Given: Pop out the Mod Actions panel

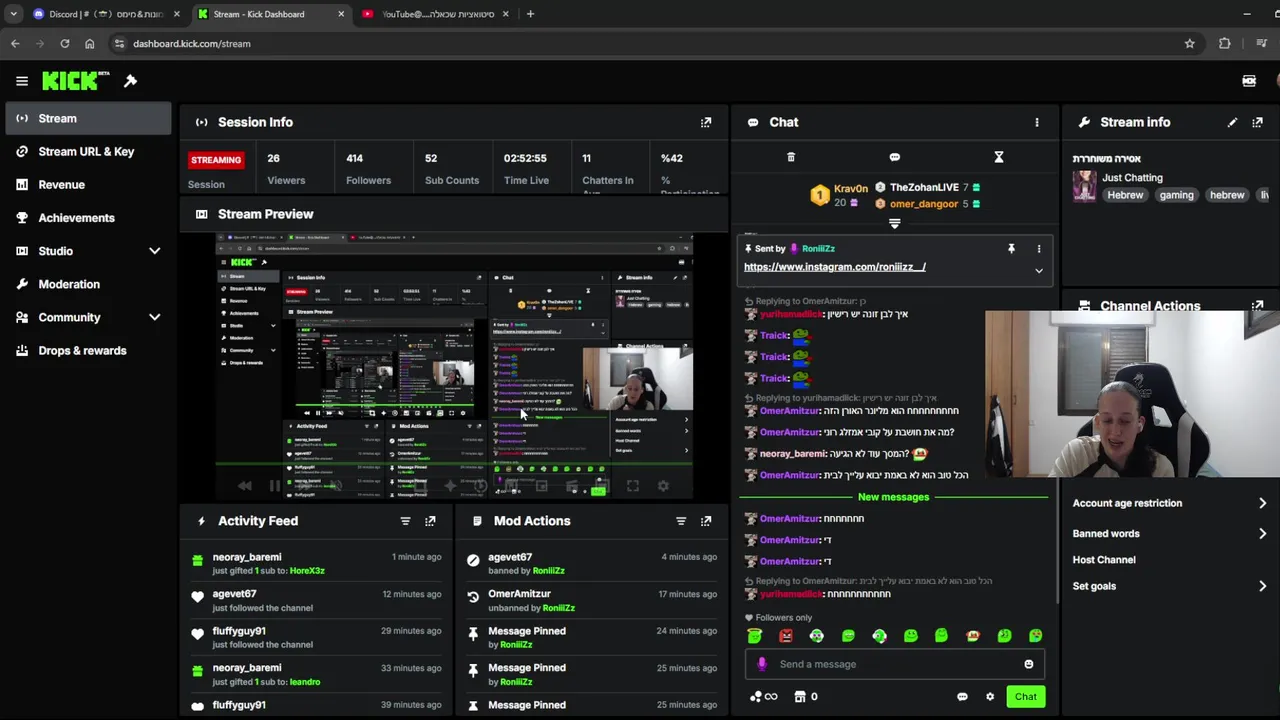Looking at the screenshot, I should coord(706,521).
